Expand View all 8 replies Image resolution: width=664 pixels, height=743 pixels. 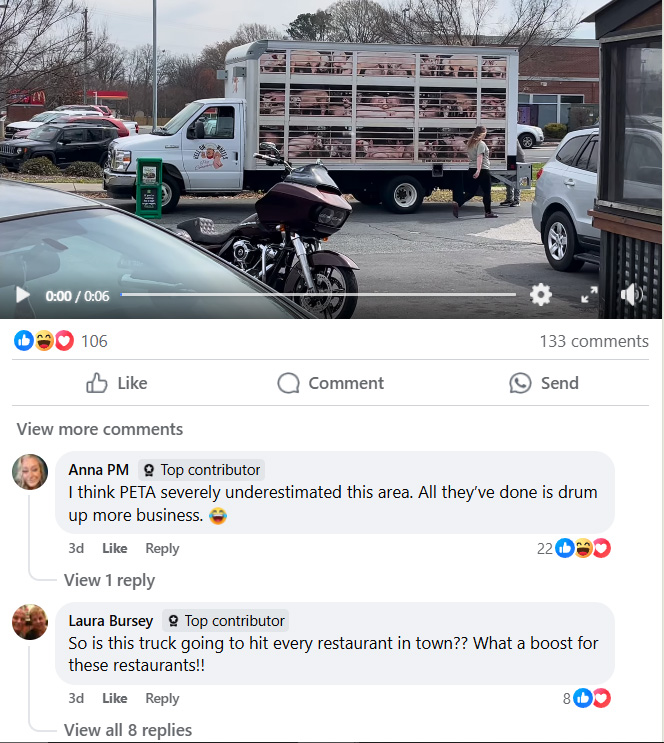[128, 730]
